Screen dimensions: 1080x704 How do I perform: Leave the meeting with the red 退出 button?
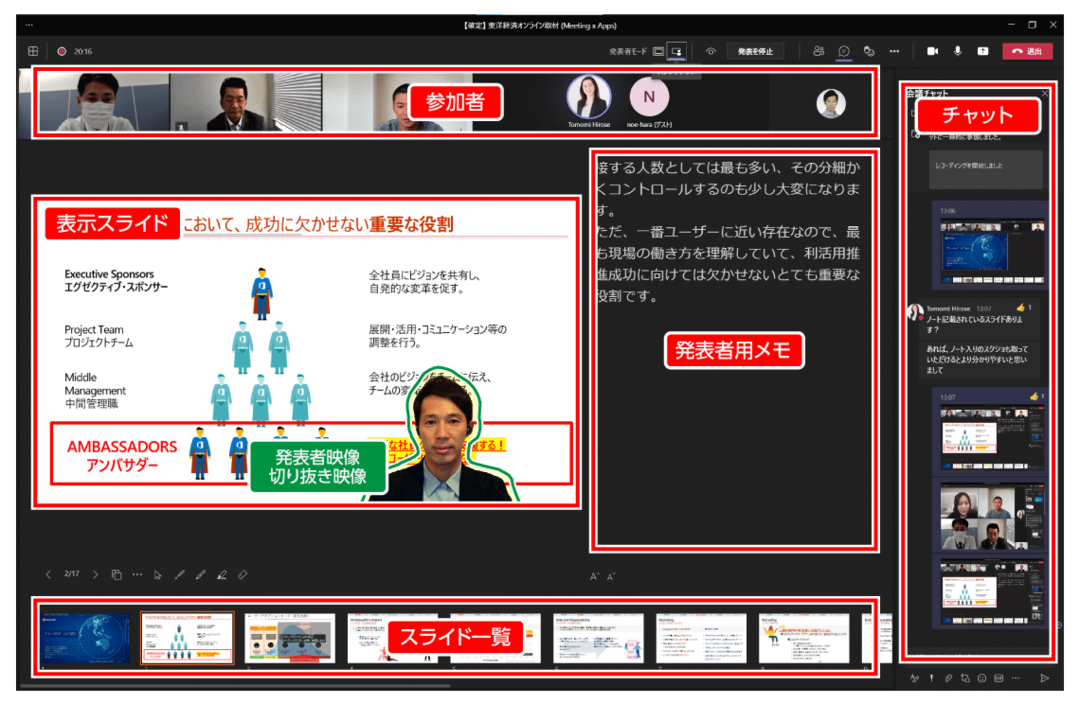[x=1027, y=51]
